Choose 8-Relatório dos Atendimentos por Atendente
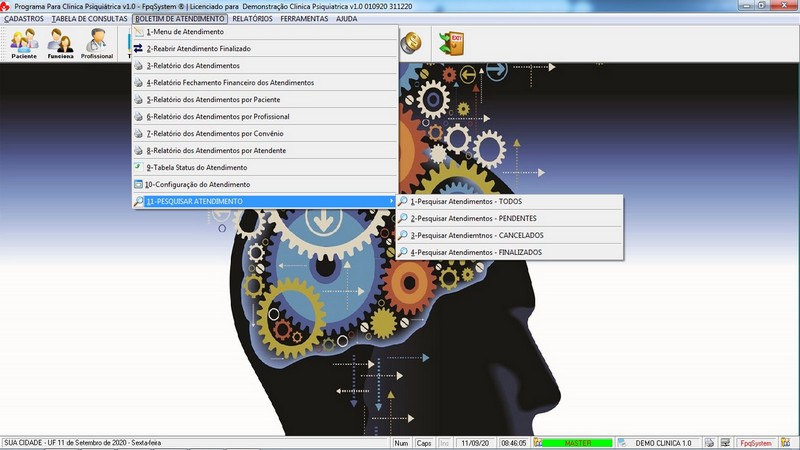 click(x=265, y=151)
